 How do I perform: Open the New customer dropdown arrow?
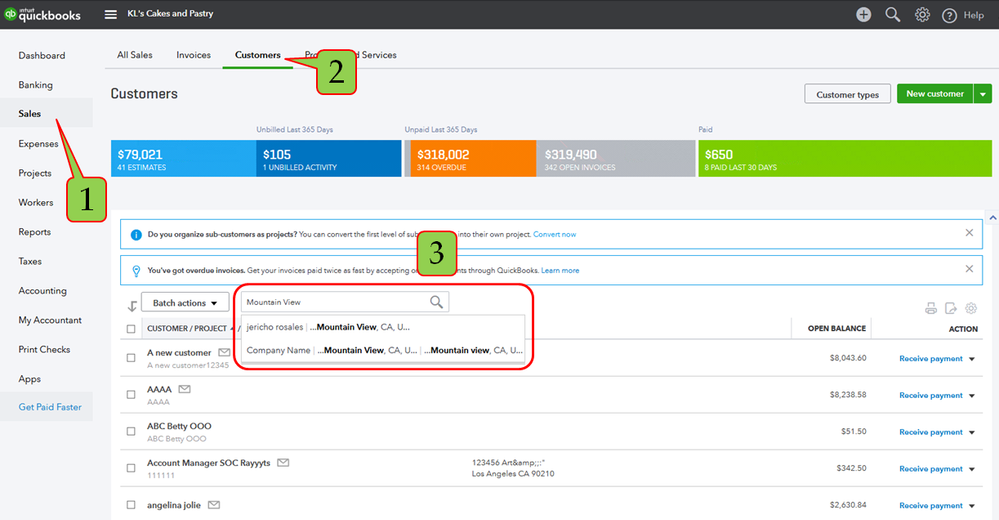[982, 94]
